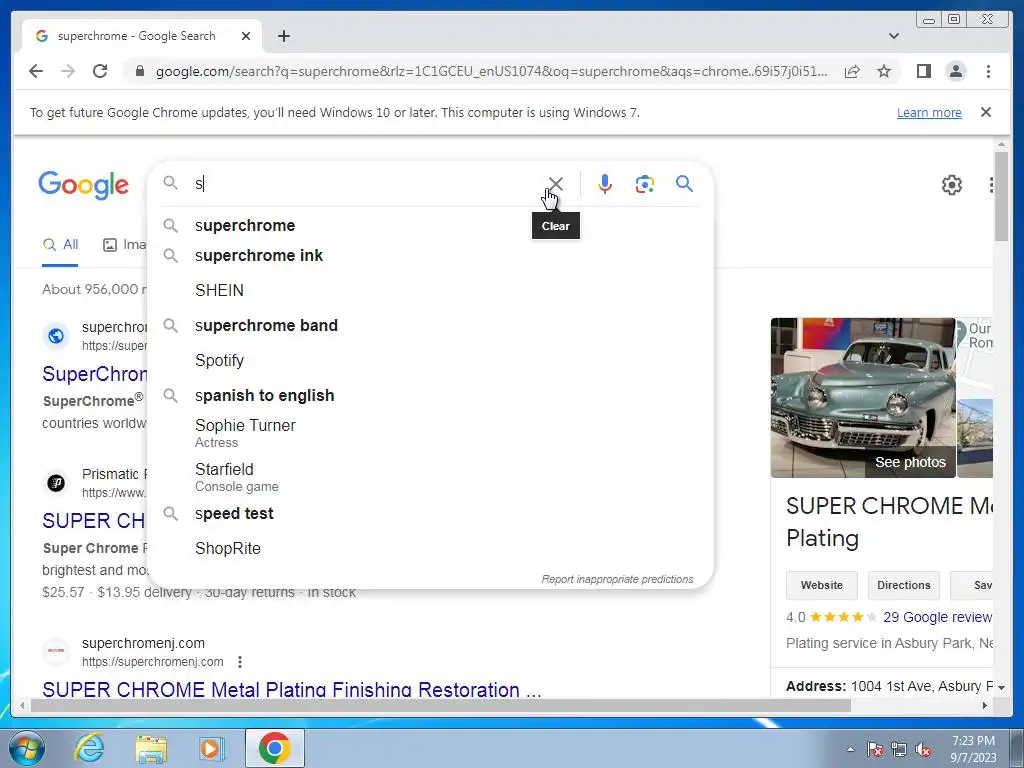Open a new tab
The width and height of the screenshot is (1024, 768).
(x=283, y=36)
